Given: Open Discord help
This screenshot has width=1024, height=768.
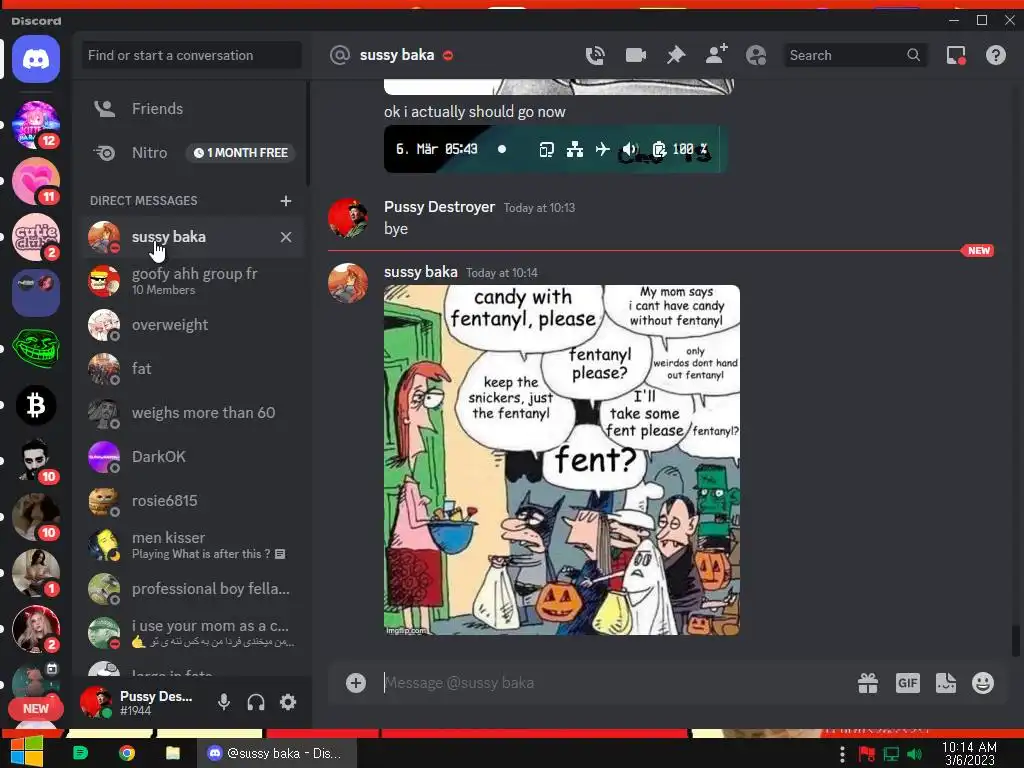Looking at the screenshot, I should coord(996,56).
